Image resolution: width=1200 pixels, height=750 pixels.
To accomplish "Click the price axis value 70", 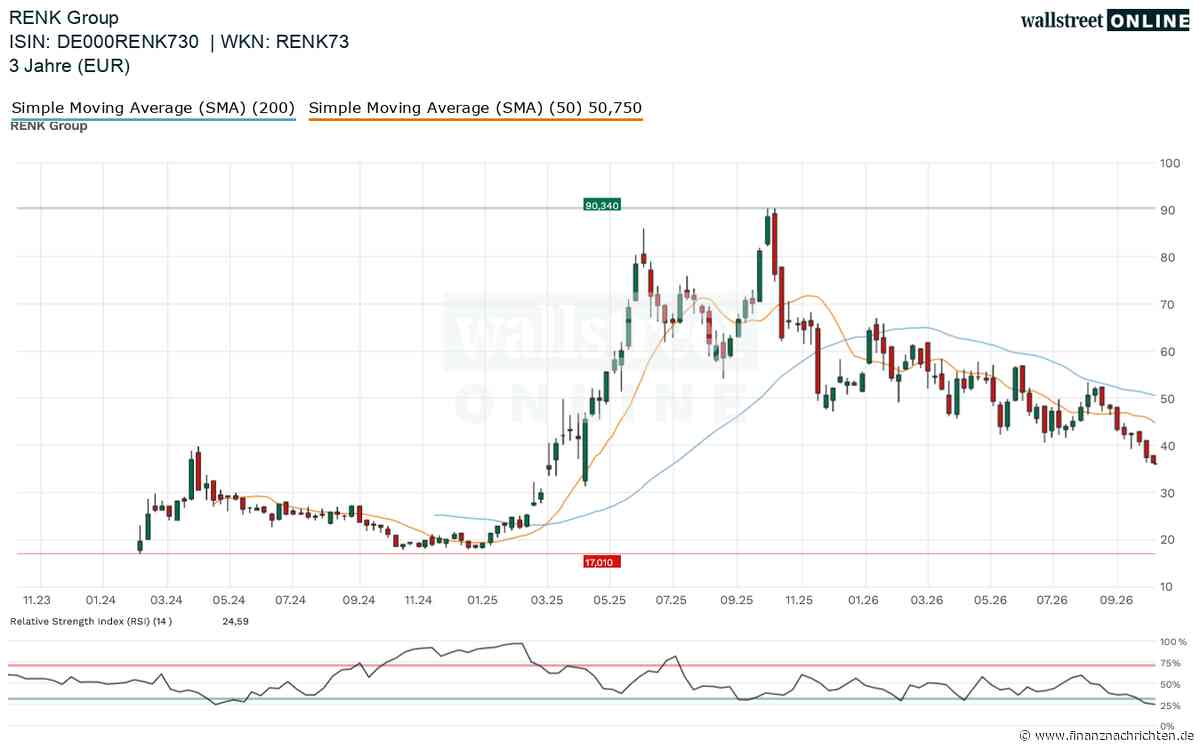I will point(1168,304).
